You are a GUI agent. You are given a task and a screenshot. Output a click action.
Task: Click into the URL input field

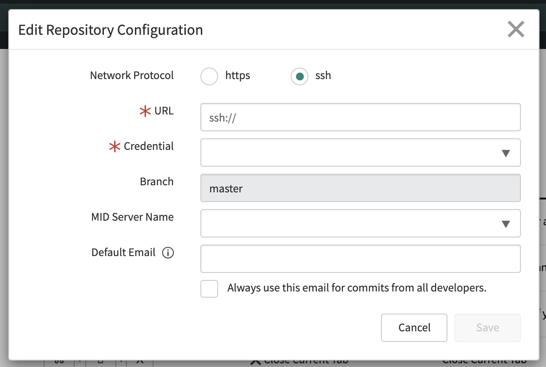click(360, 117)
